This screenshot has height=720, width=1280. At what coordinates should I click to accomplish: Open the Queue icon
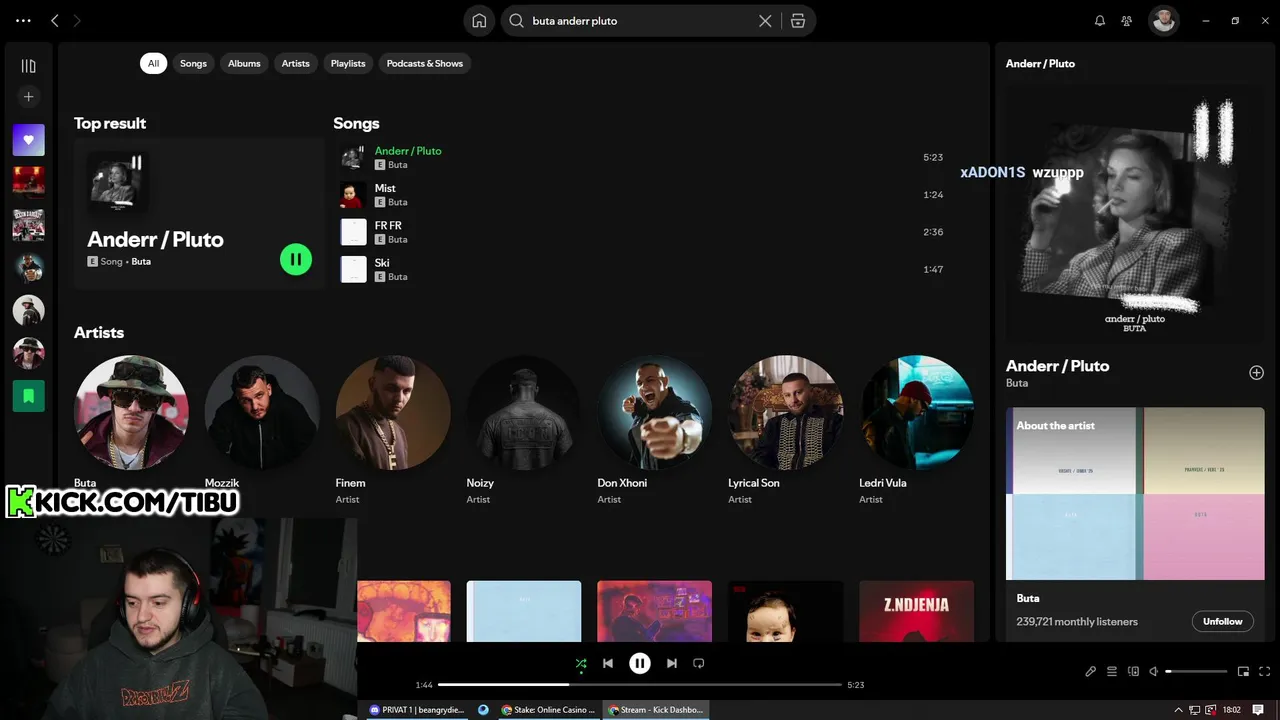click(1112, 672)
